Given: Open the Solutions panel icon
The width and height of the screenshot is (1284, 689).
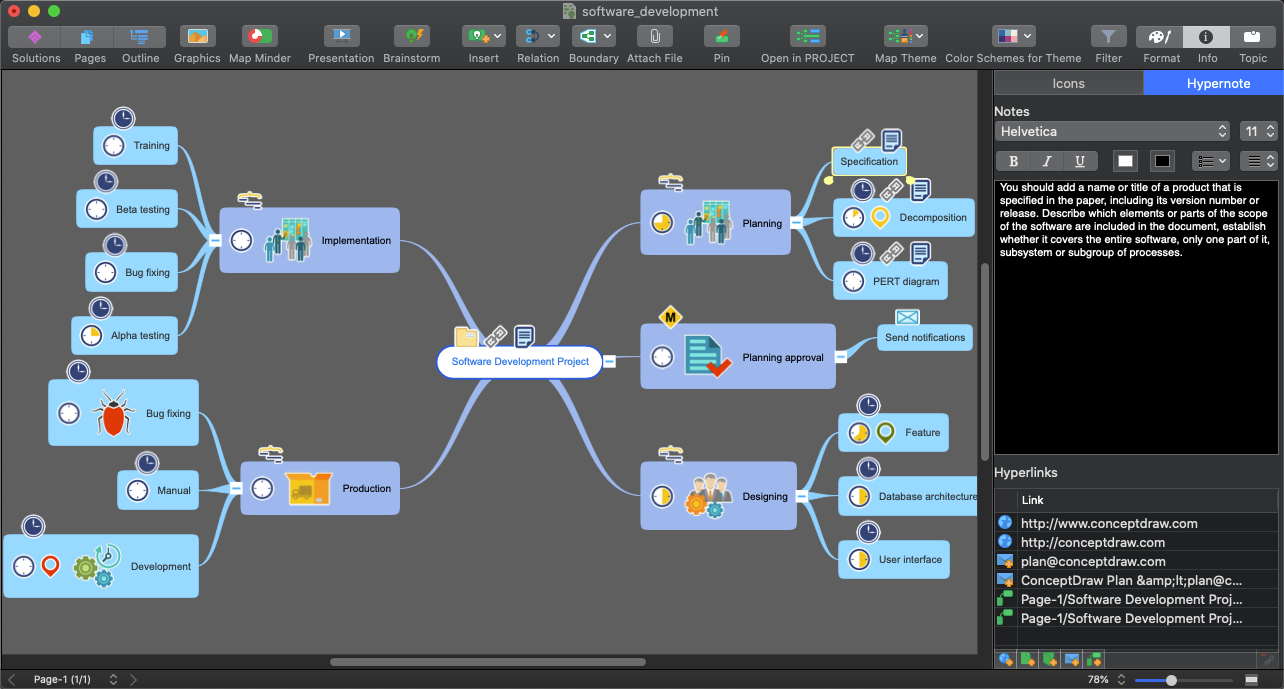Looking at the screenshot, I should tap(35, 37).
